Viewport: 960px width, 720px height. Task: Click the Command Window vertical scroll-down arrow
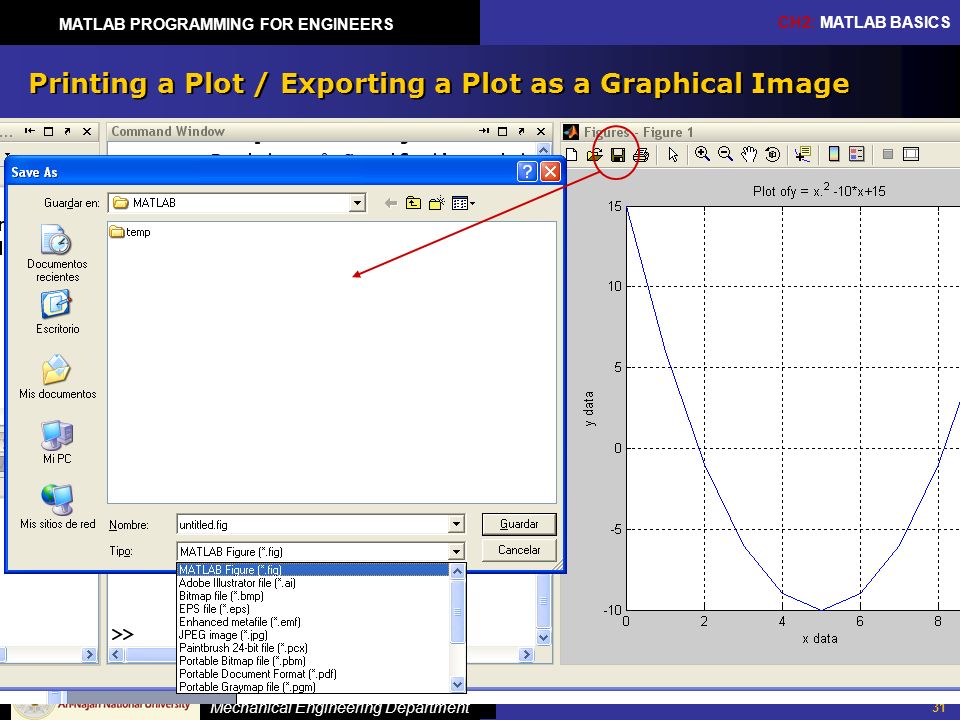(543, 637)
